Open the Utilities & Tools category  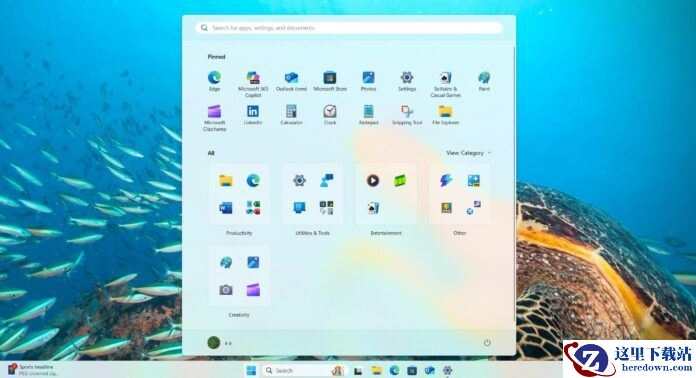point(312,194)
